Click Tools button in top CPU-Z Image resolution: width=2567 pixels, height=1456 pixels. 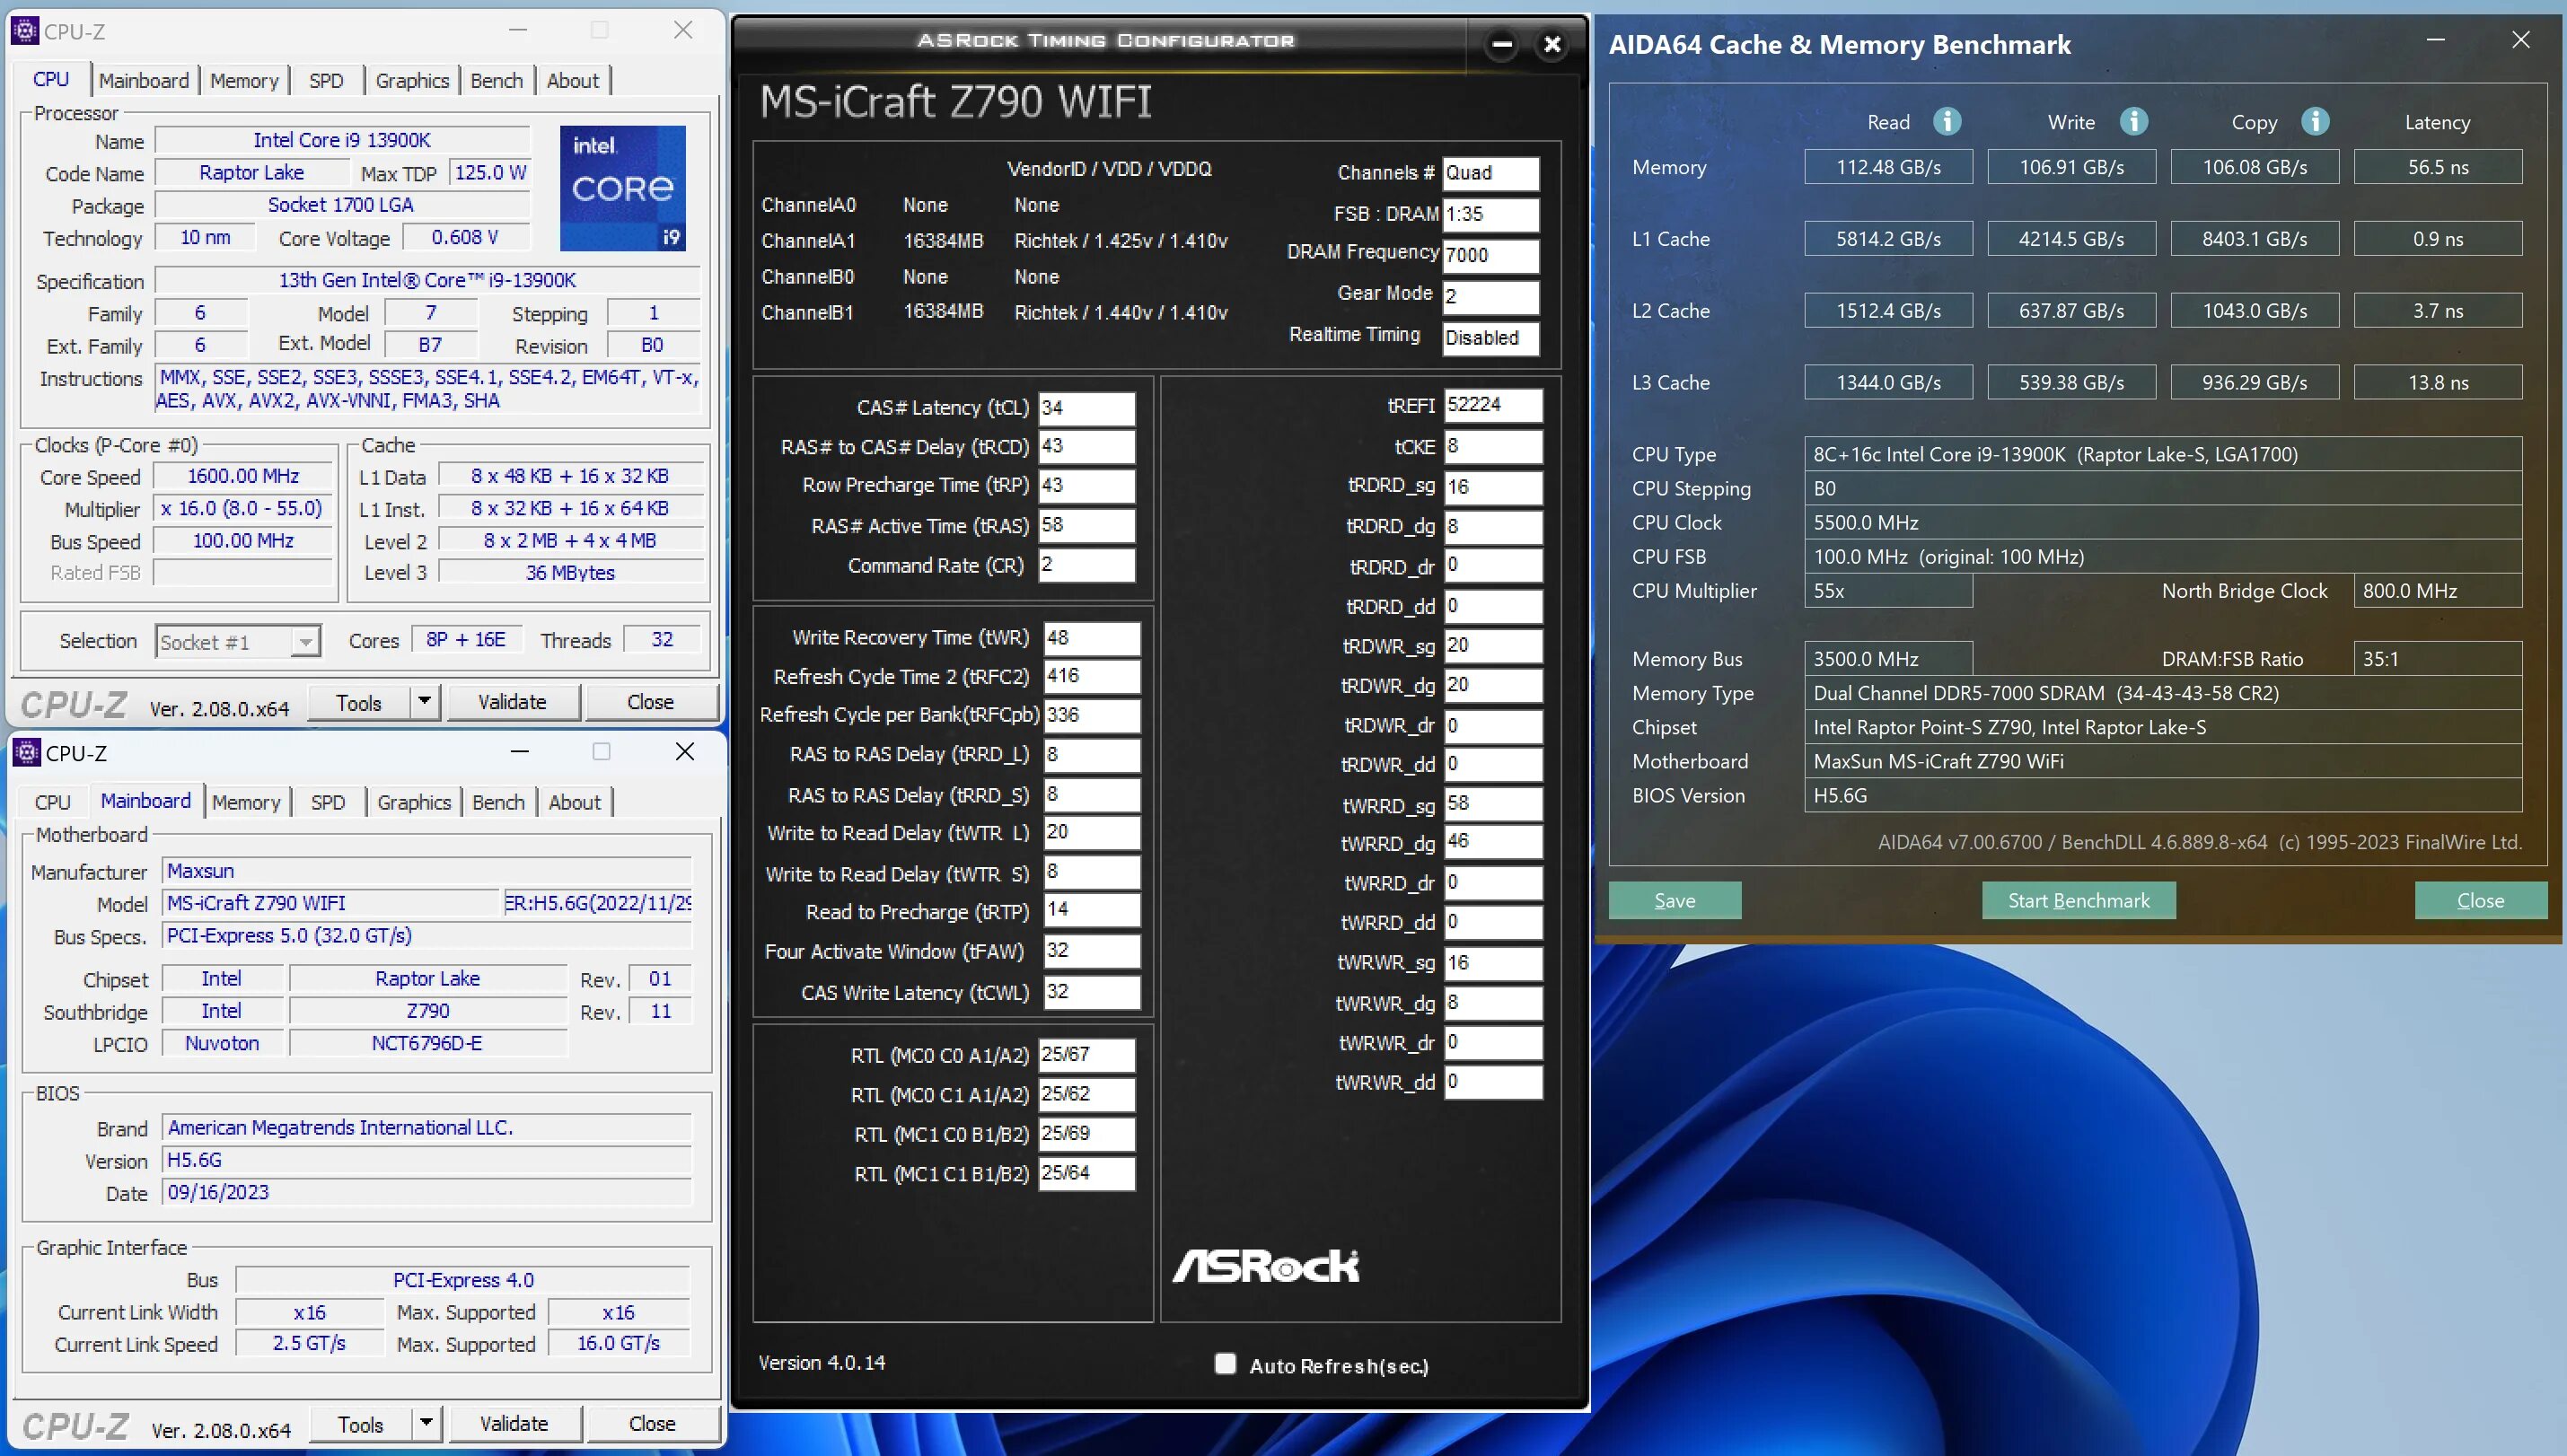(x=359, y=702)
